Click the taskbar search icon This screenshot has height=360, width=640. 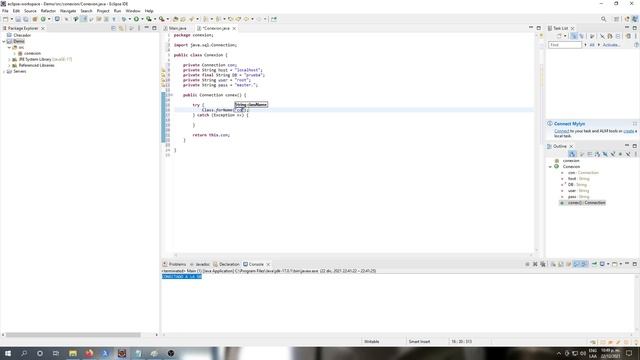pyautogui.click(x=24, y=353)
